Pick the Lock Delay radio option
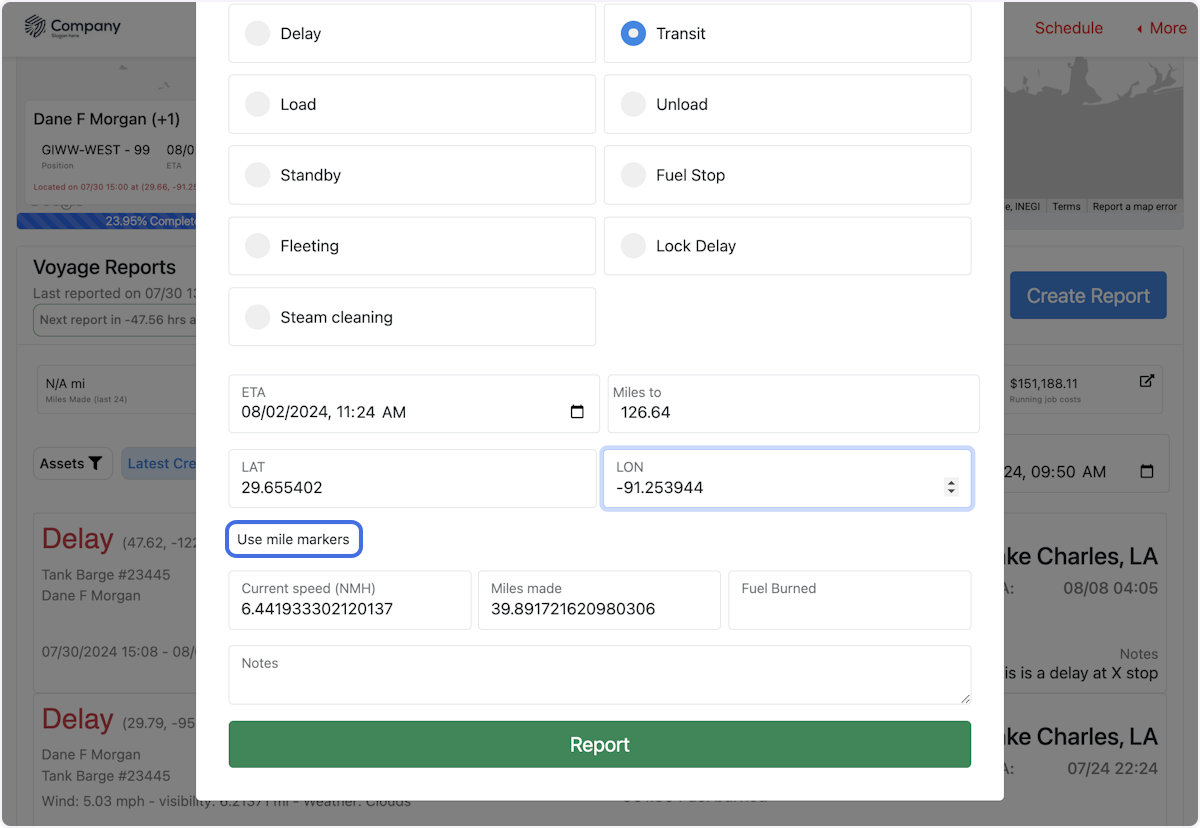1200x828 pixels. click(633, 246)
